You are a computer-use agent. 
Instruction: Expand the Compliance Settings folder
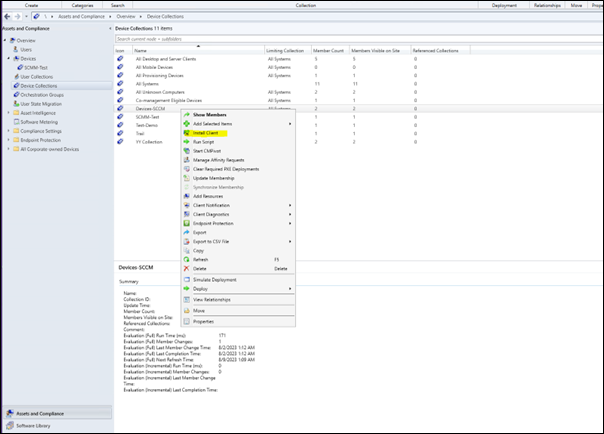pyautogui.click(x=7, y=131)
